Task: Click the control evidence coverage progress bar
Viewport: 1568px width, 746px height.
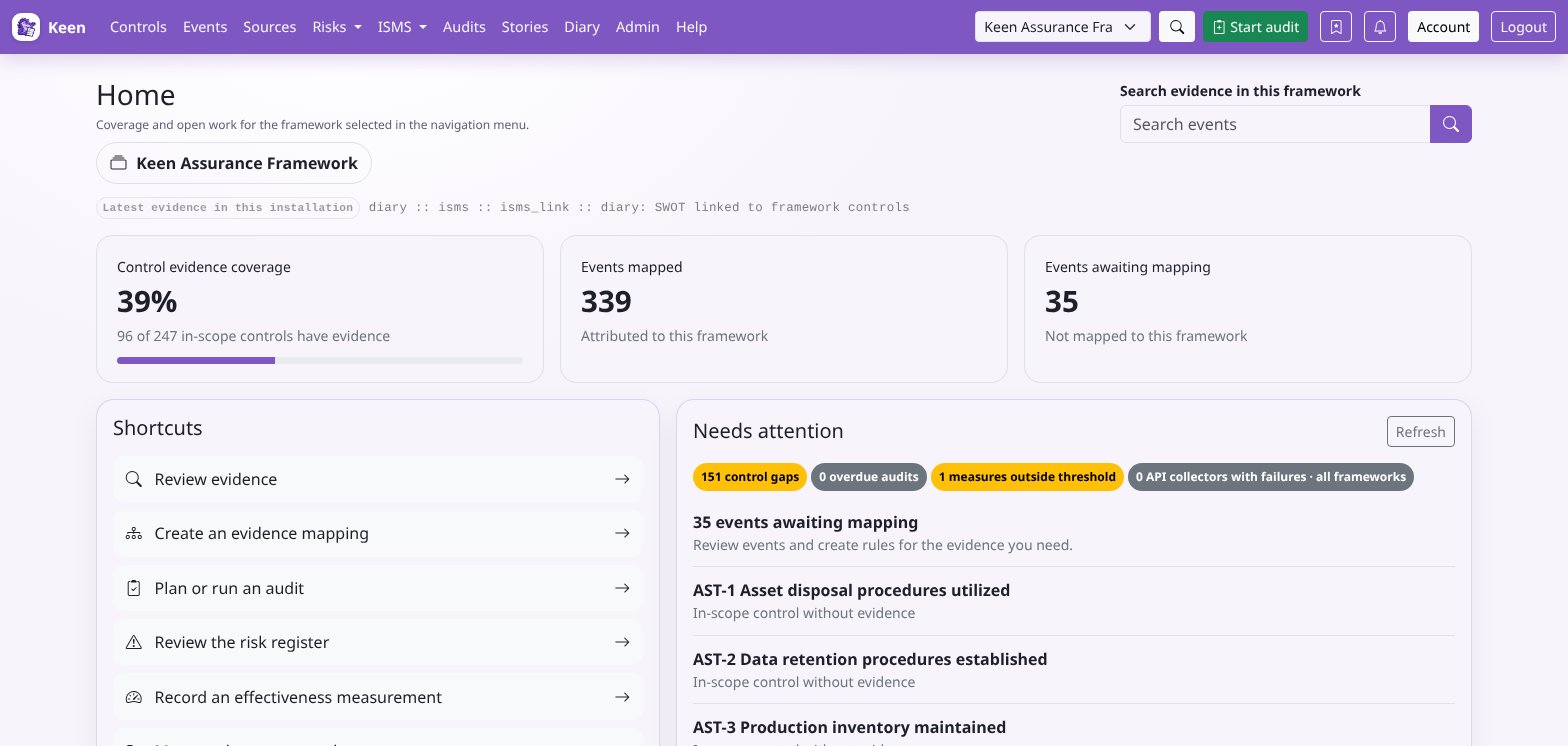Action: coord(320,360)
